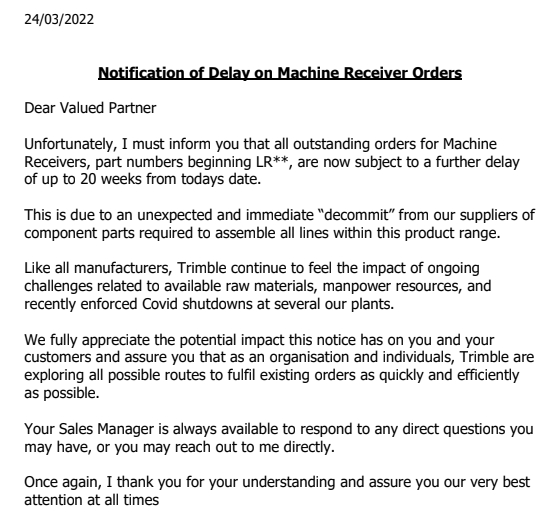Viewport: 550px width, 518px height.
Task: Click the phrase 'reach out to me directly'
Action: pyautogui.click(x=253, y=448)
